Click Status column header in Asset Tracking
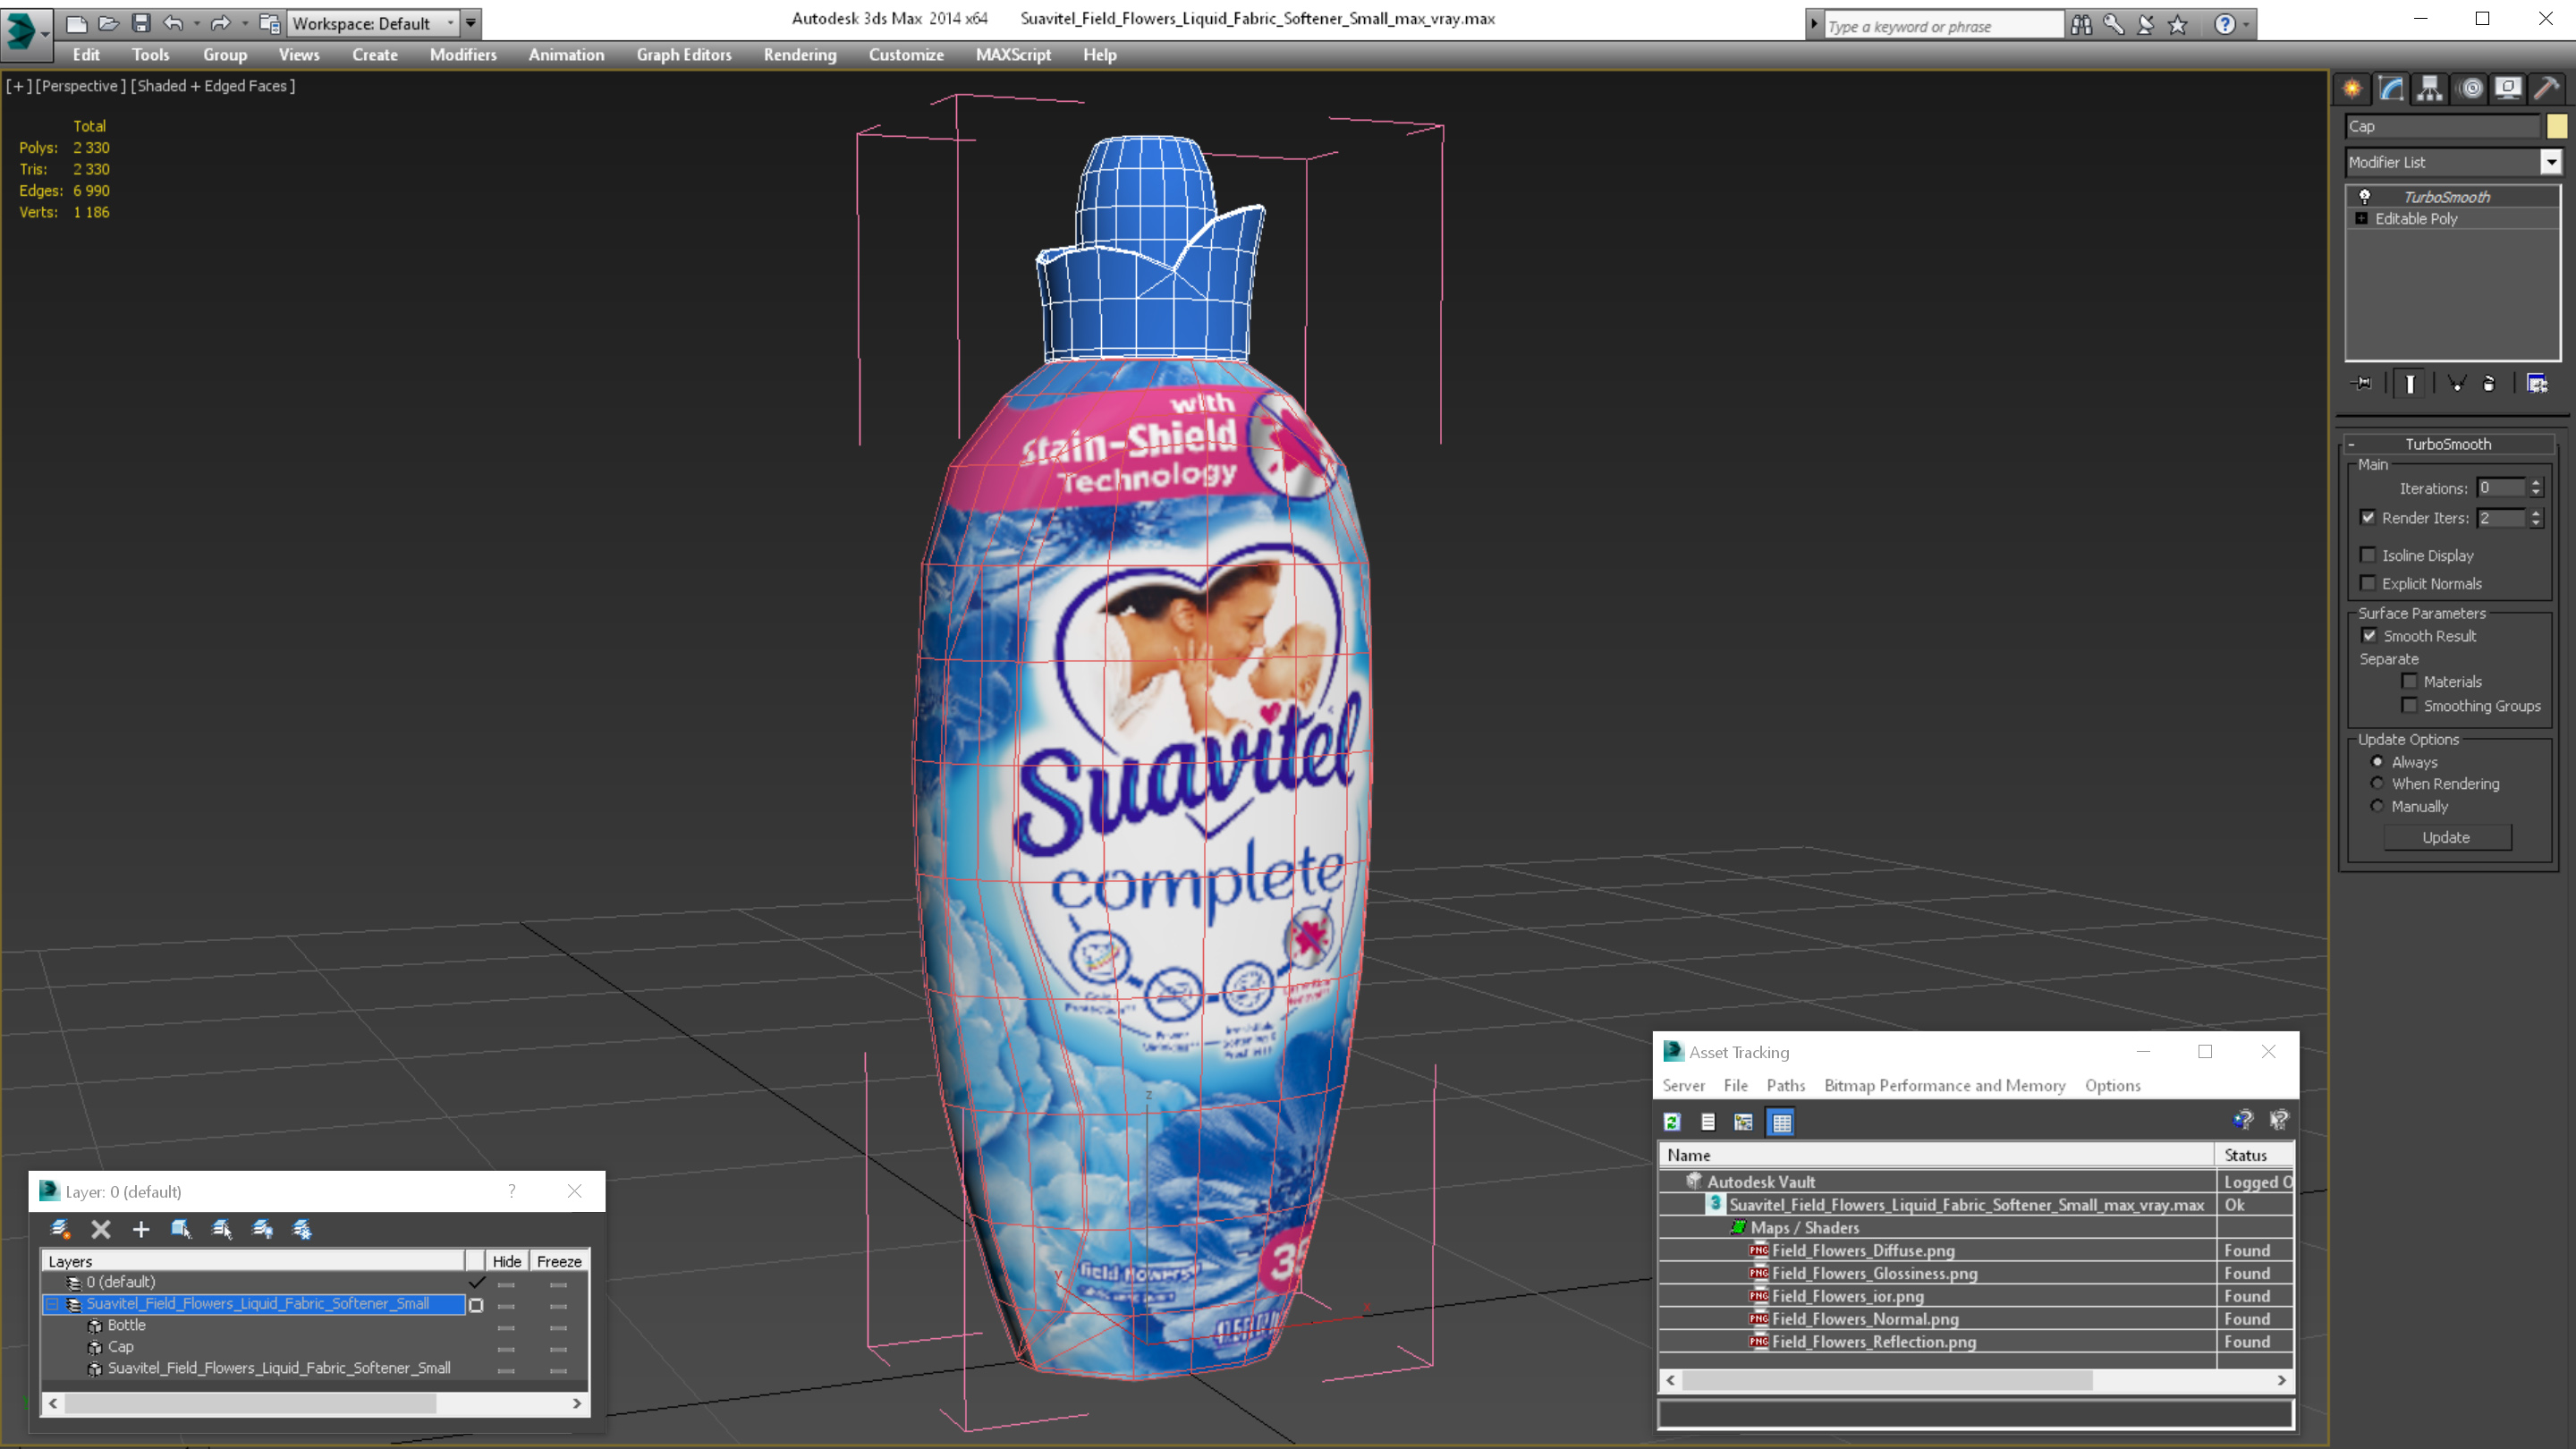Image resolution: width=2576 pixels, height=1449 pixels. coord(2254,1155)
